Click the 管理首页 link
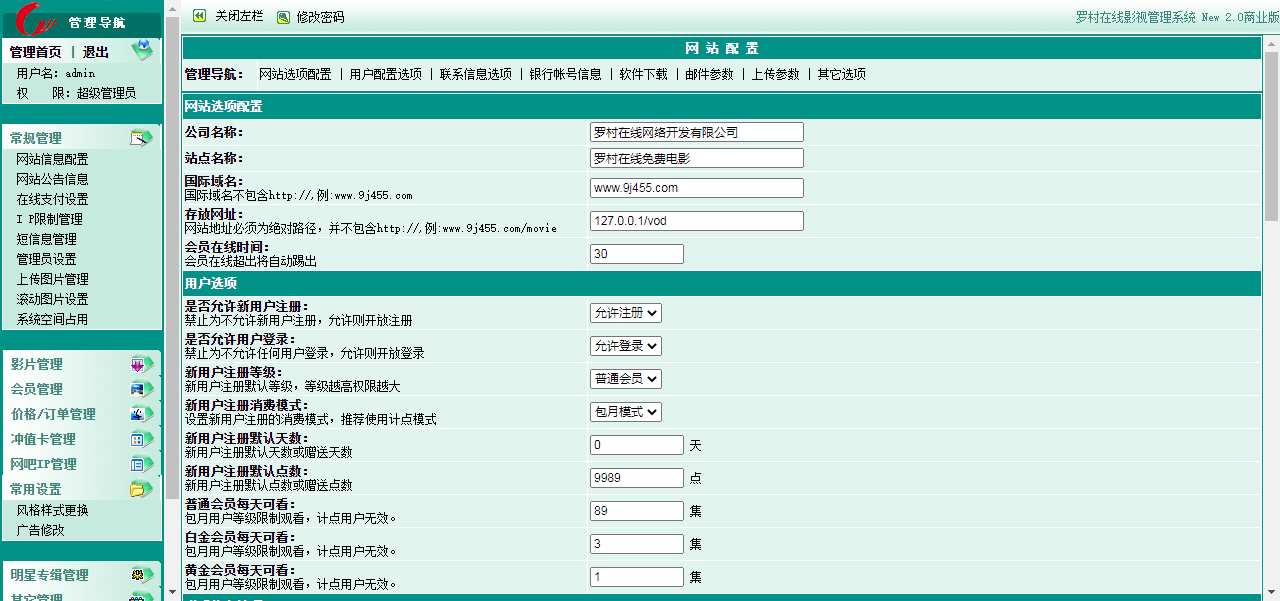The image size is (1280, 601). pyautogui.click(x=35, y=52)
